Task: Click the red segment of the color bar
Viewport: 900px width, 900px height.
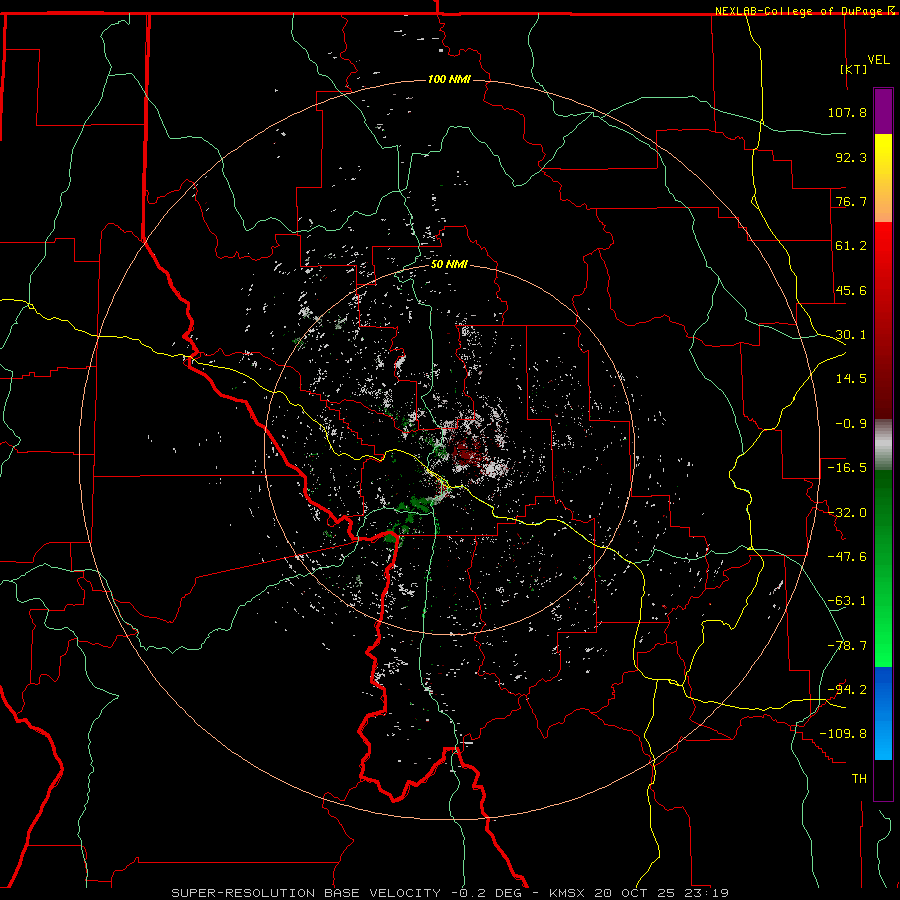Action: [883, 320]
